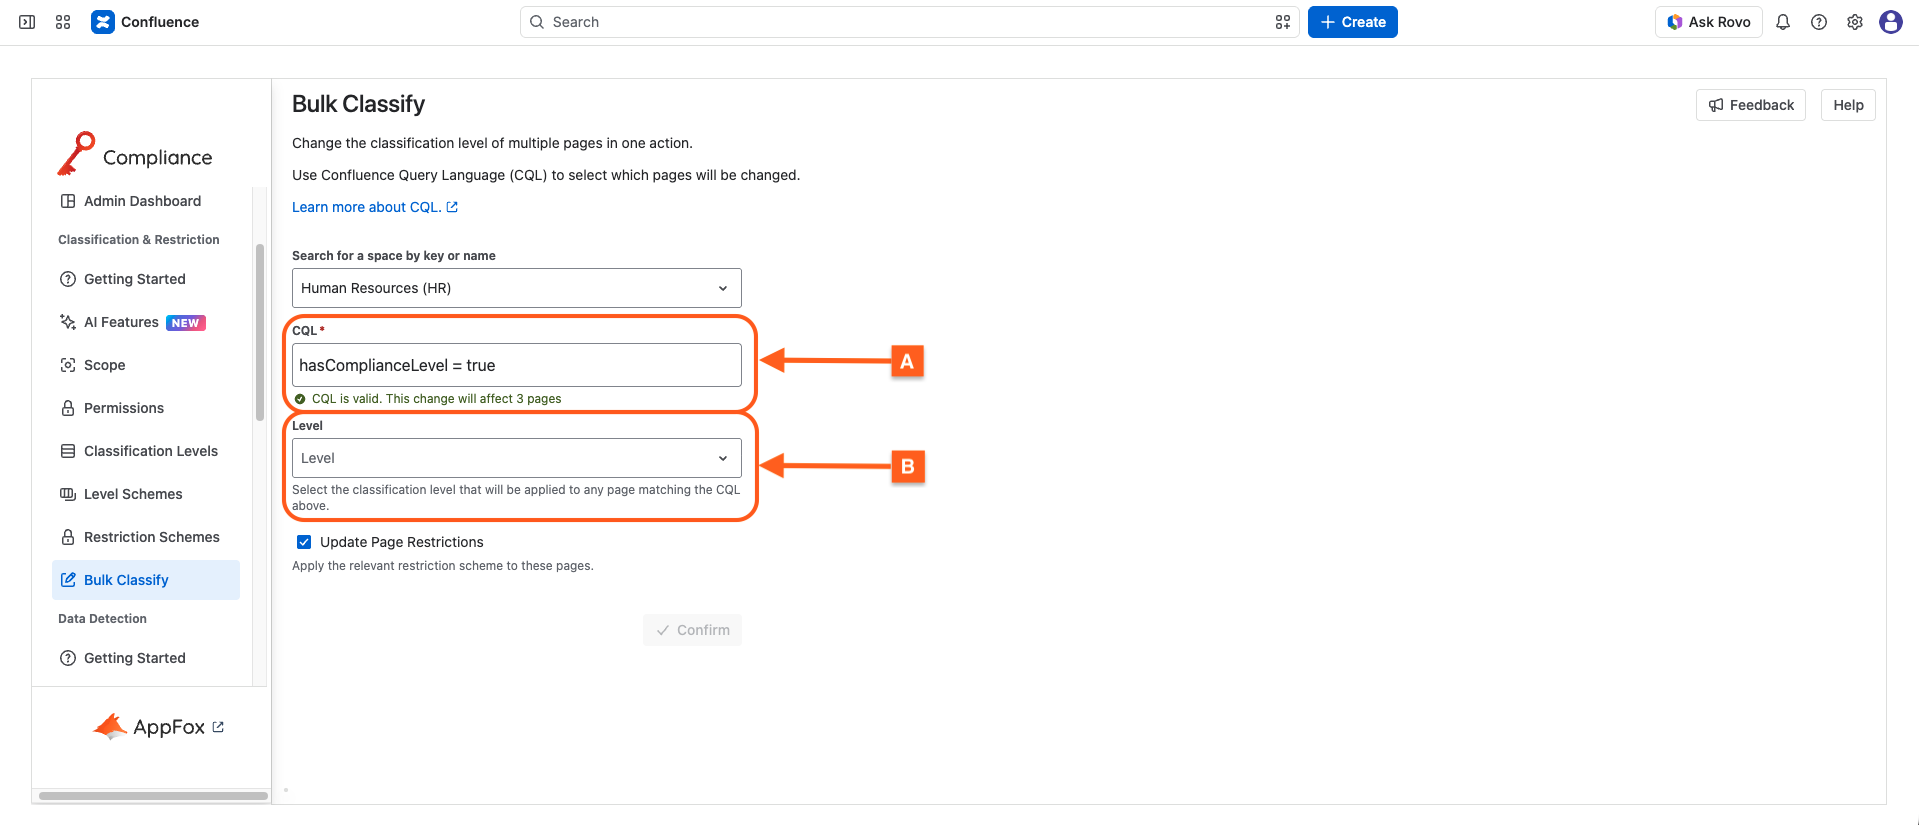Open the settings gear icon
The height and width of the screenshot is (825, 1919).
coord(1855,22)
